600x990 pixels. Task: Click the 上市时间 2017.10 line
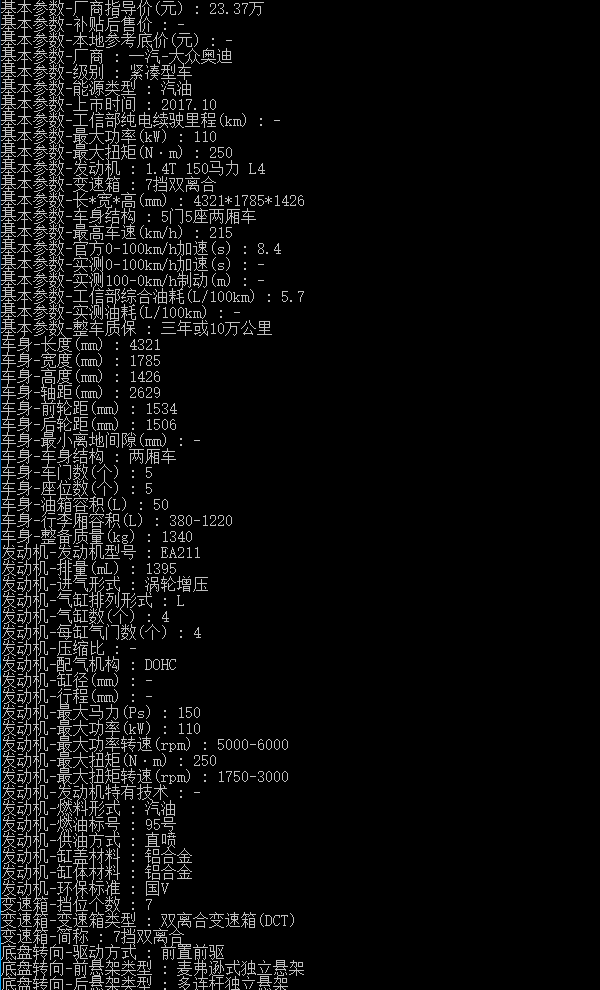pos(109,104)
